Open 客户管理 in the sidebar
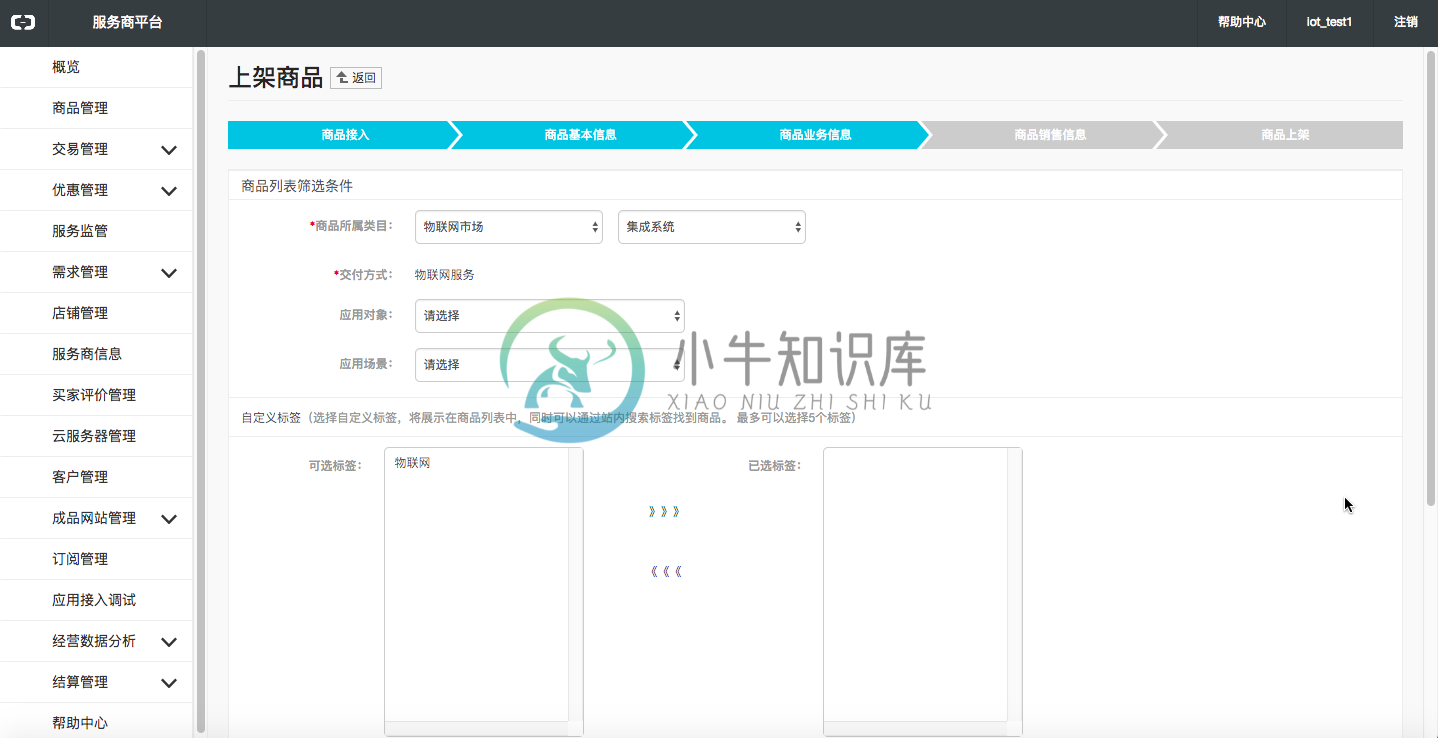The image size is (1438, 738). (x=80, y=477)
